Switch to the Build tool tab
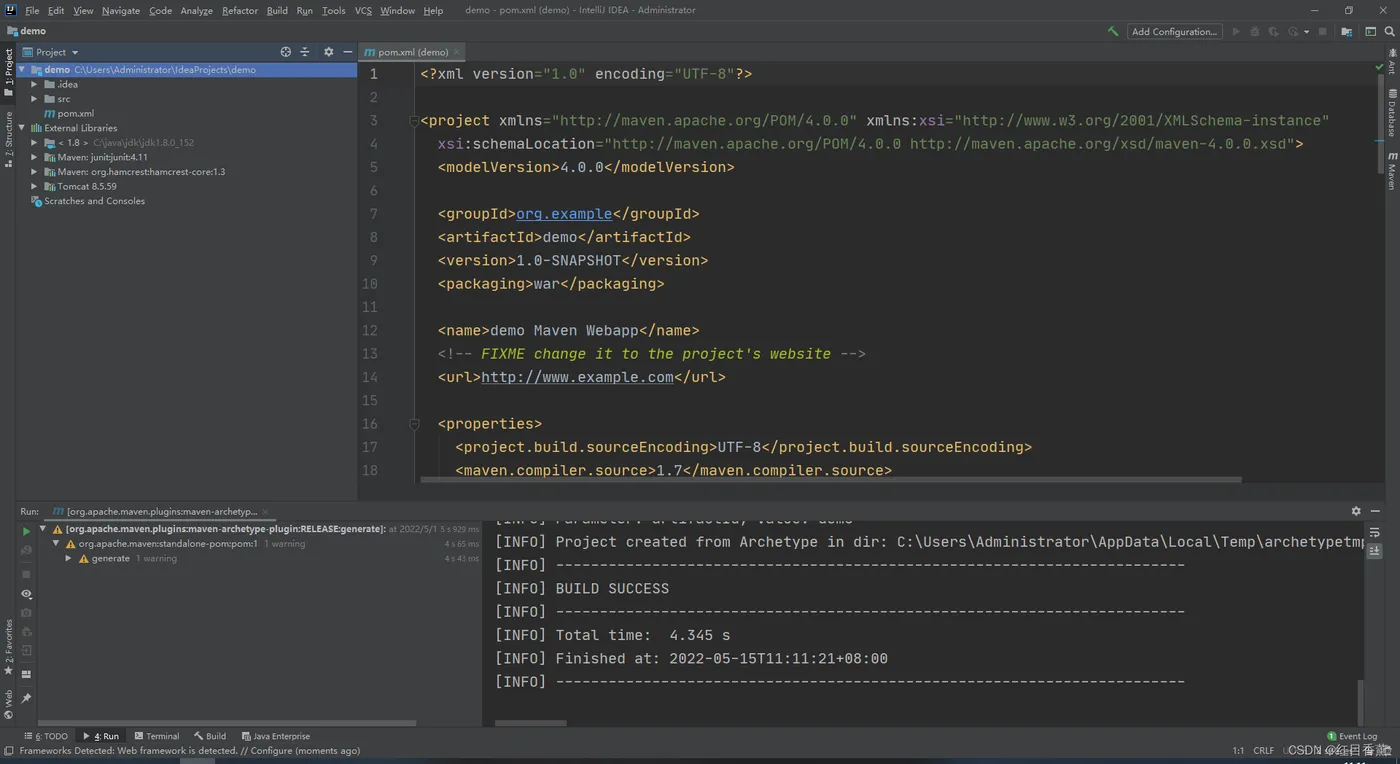1400x764 pixels. (210, 736)
